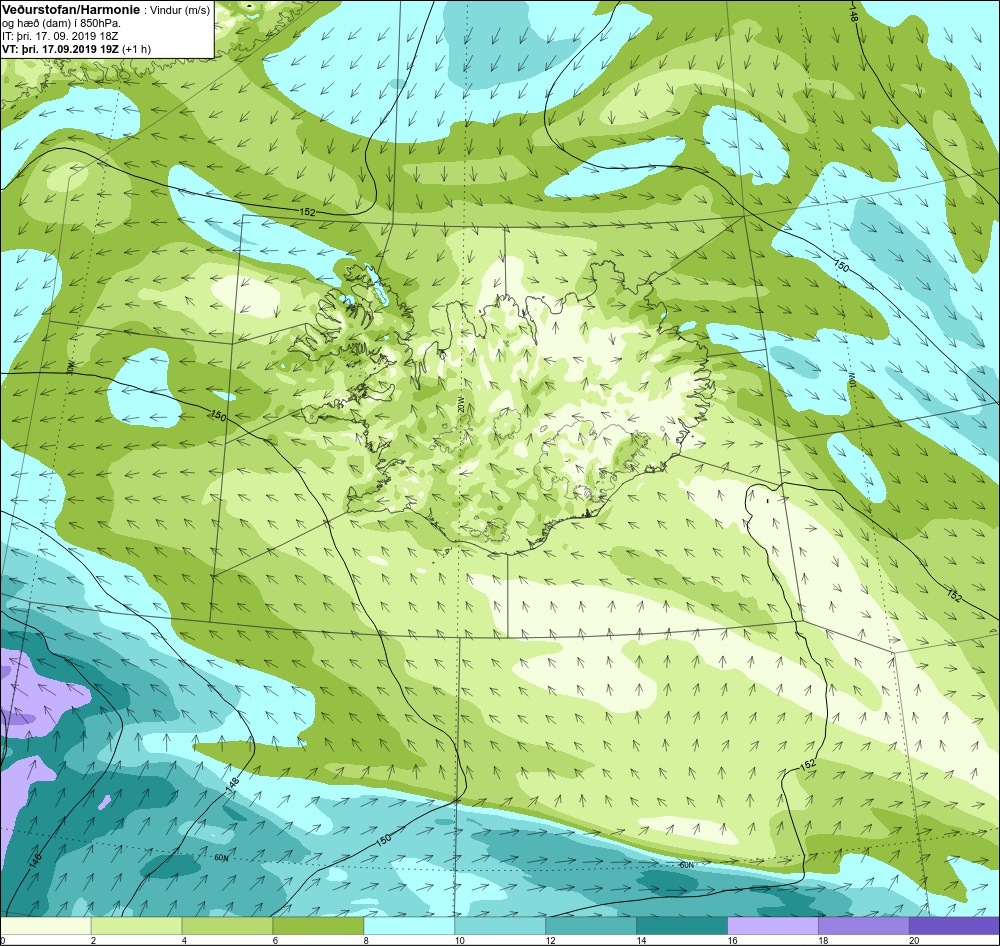The image size is (1000, 946).
Task: Click the 10–12 m/s teal legend swatch
Action: click(499, 926)
